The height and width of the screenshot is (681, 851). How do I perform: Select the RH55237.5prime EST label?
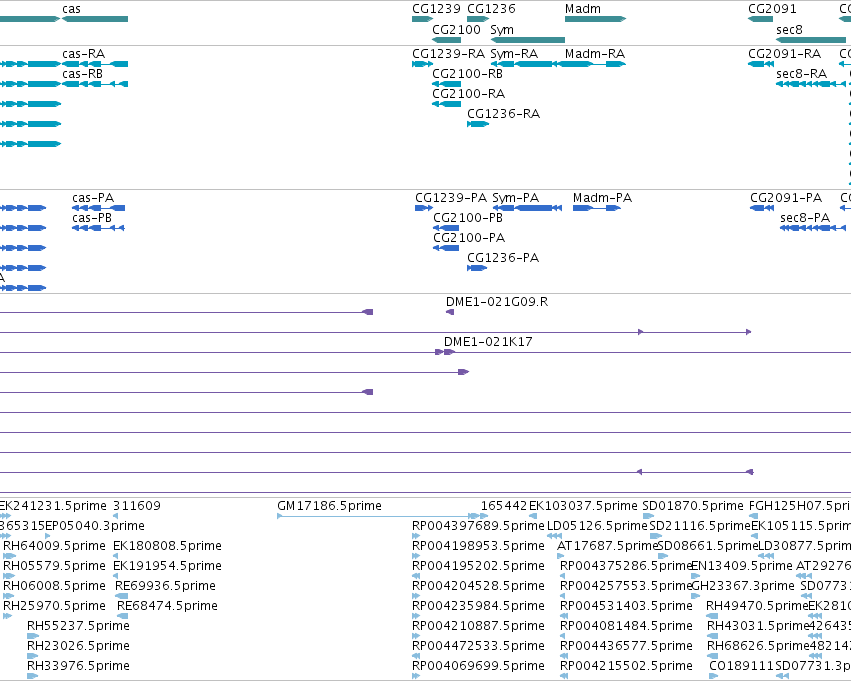click(x=78, y=626)
